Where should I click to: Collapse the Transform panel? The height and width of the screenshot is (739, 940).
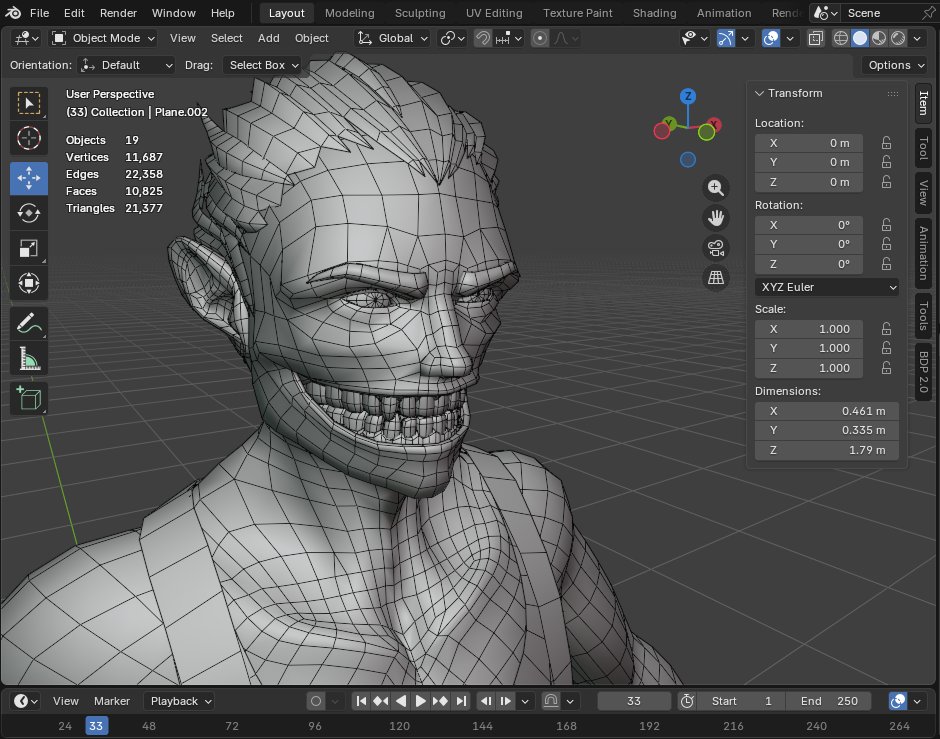760,93
